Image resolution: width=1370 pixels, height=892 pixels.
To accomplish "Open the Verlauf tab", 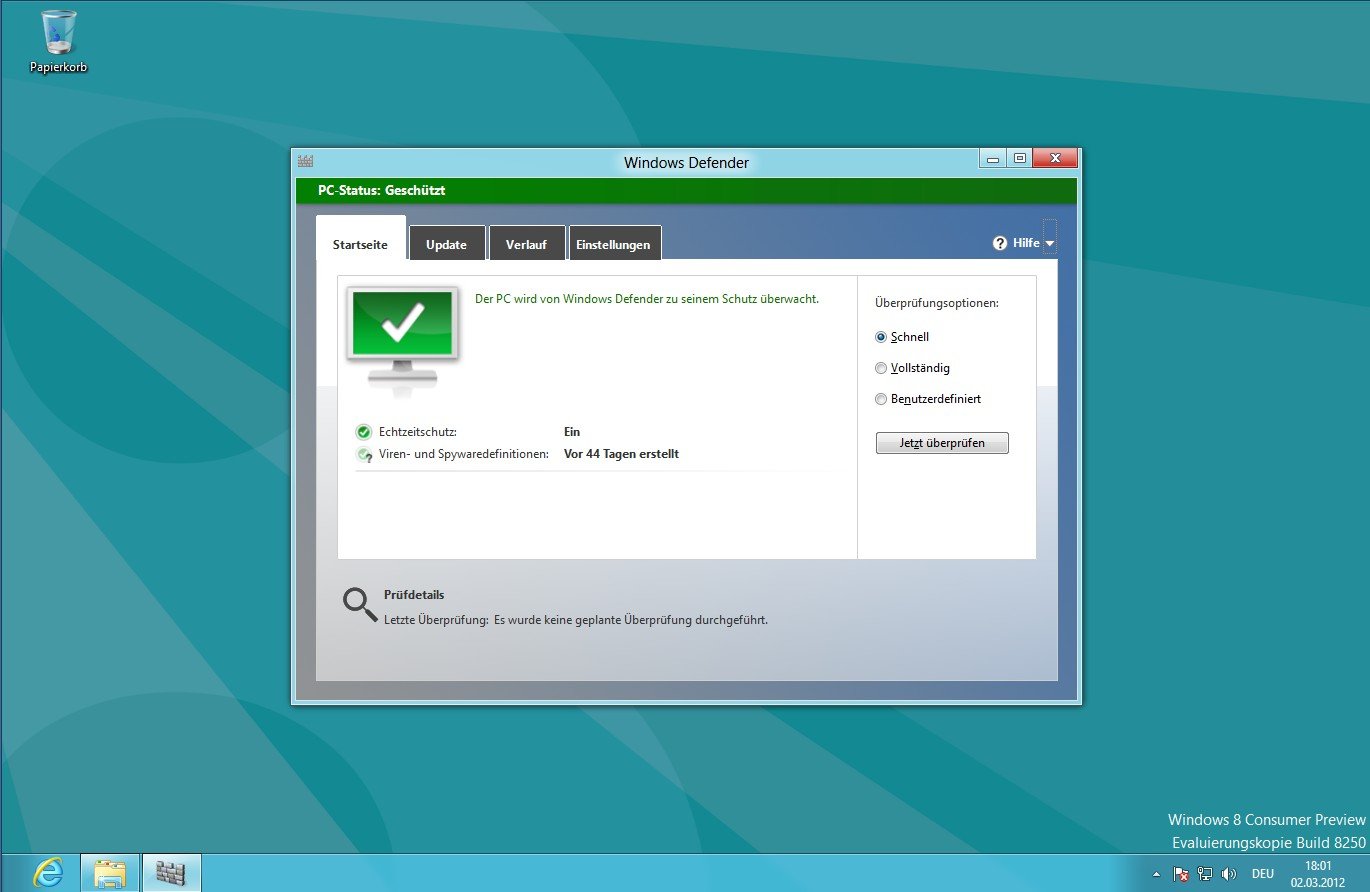I will click(526, 243).
